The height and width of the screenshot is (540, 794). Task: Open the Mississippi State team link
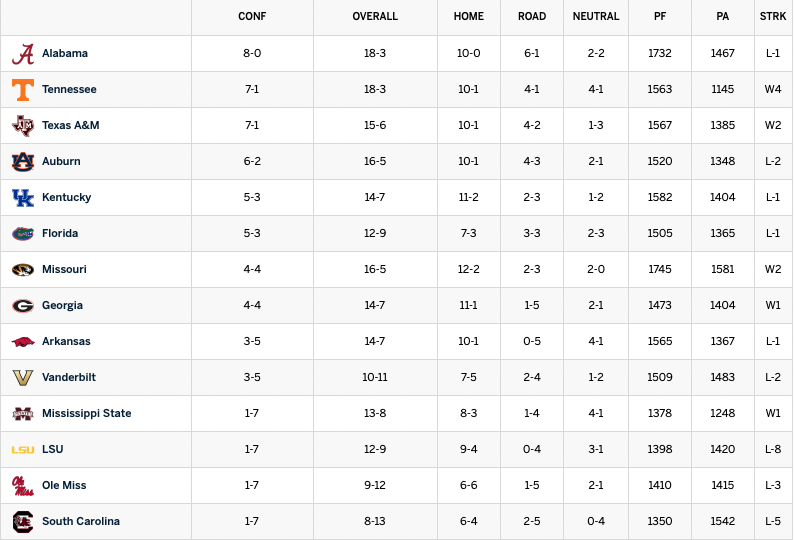(x=87, y=413)
